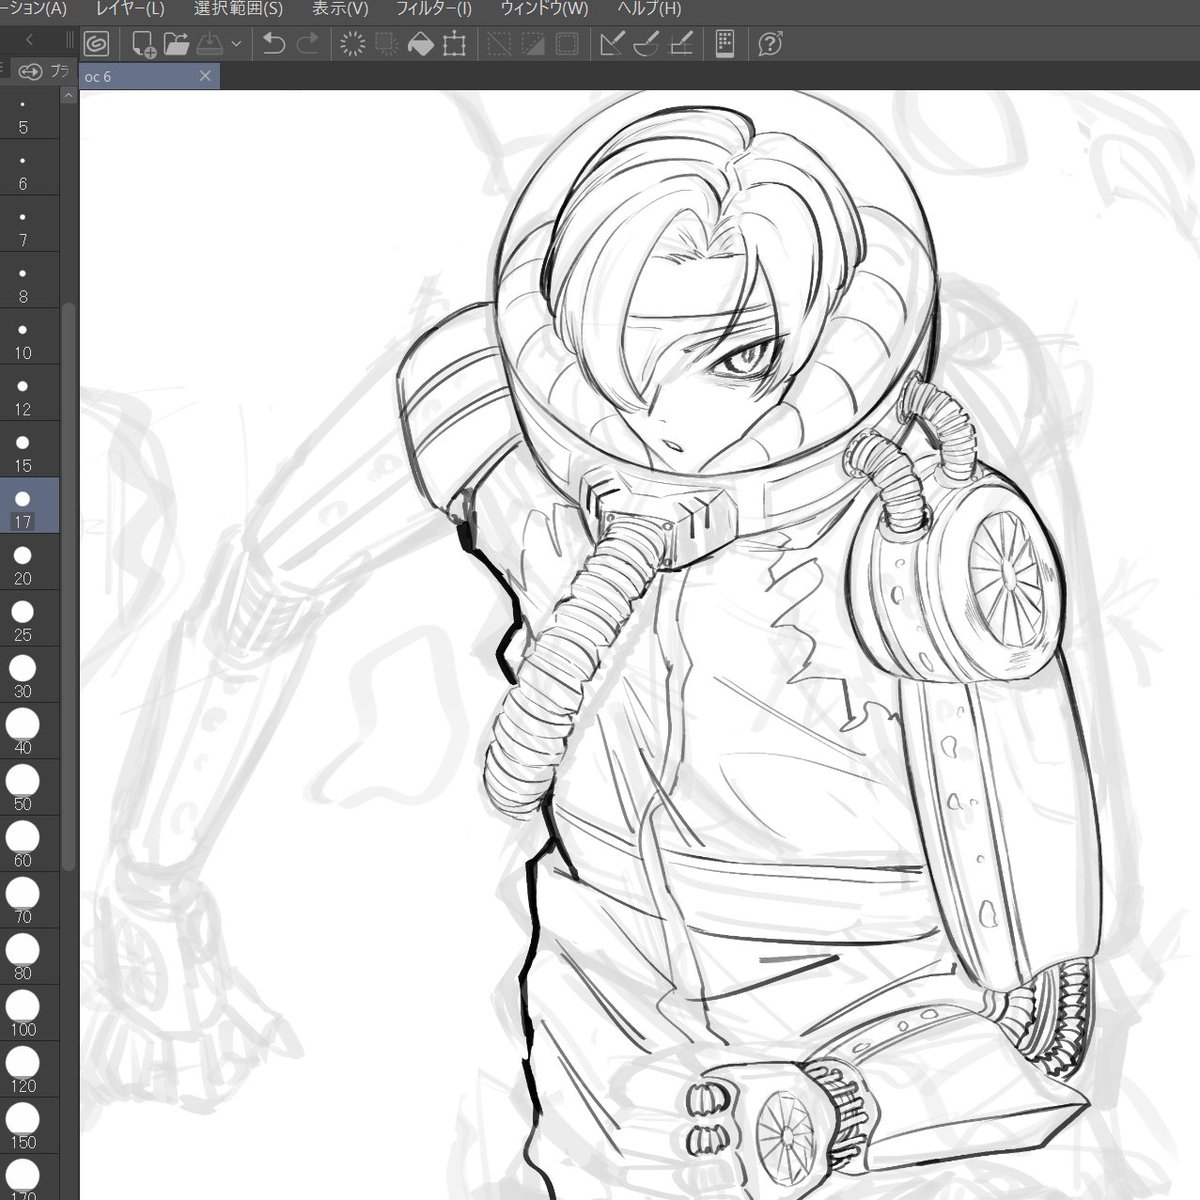
Task: Toggle selection border display
Action: [567, 44]
